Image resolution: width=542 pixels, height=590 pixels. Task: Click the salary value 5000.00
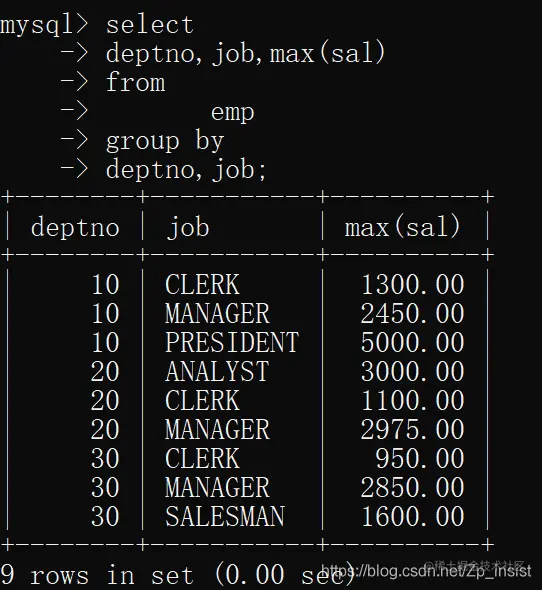point(413,342)
